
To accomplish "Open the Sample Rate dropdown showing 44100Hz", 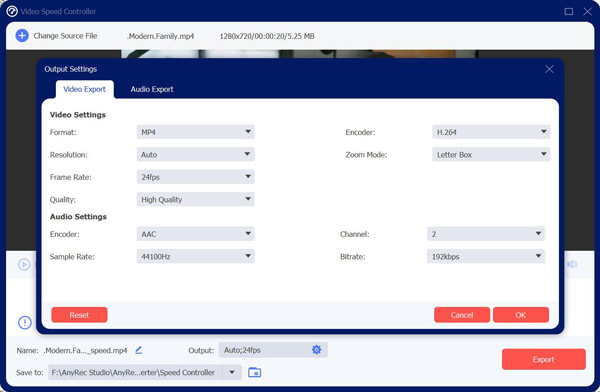I will pos(196,256).
